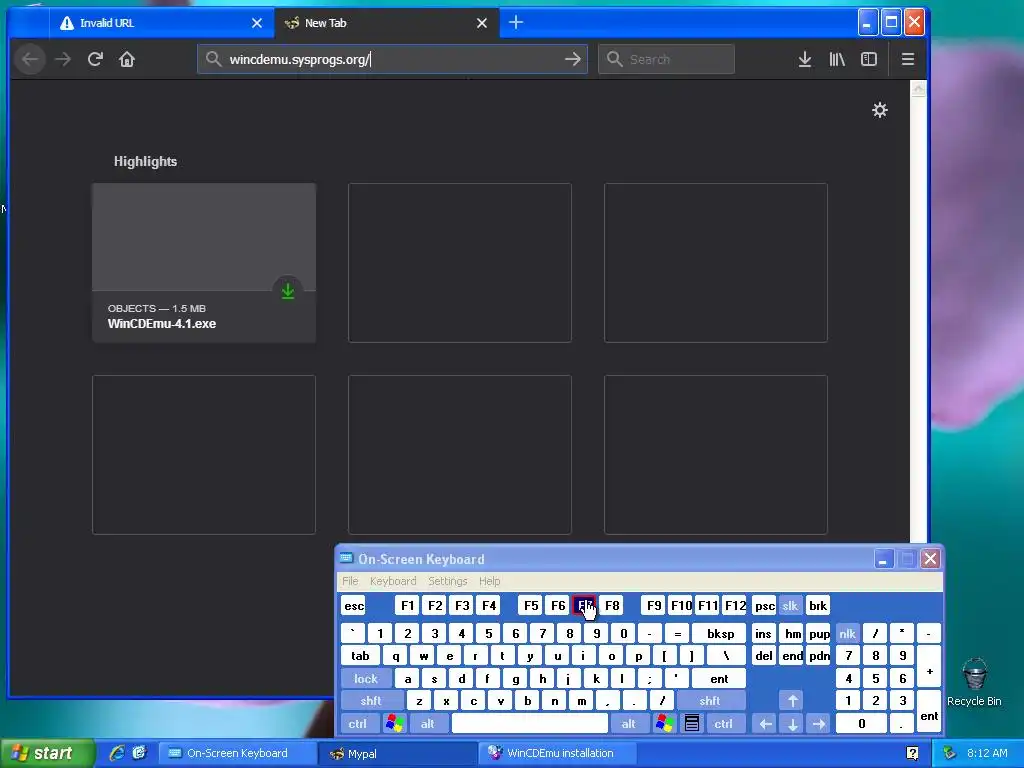Image resolution: width=1024 pixels, height=768 pixels.
Task: Click the F12 key on On-Screen Keyboard
Action: point(735,606)
